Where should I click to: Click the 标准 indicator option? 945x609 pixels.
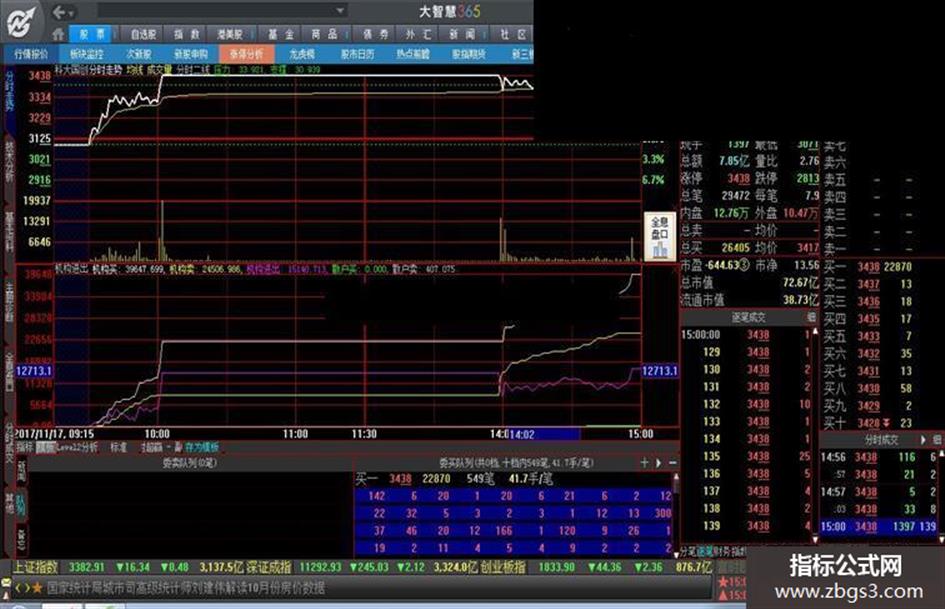(x=119, y=447)
